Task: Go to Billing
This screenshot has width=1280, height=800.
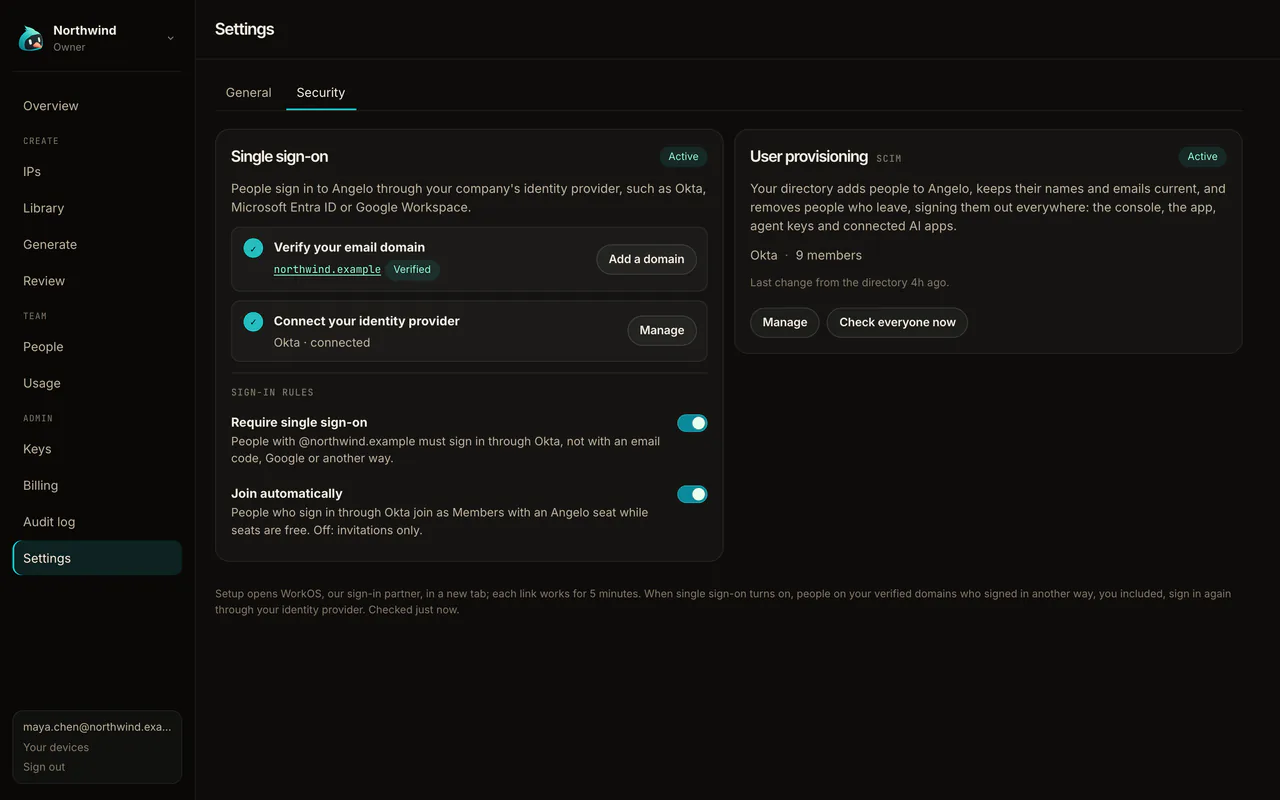Action: click(x=97, y=486)
